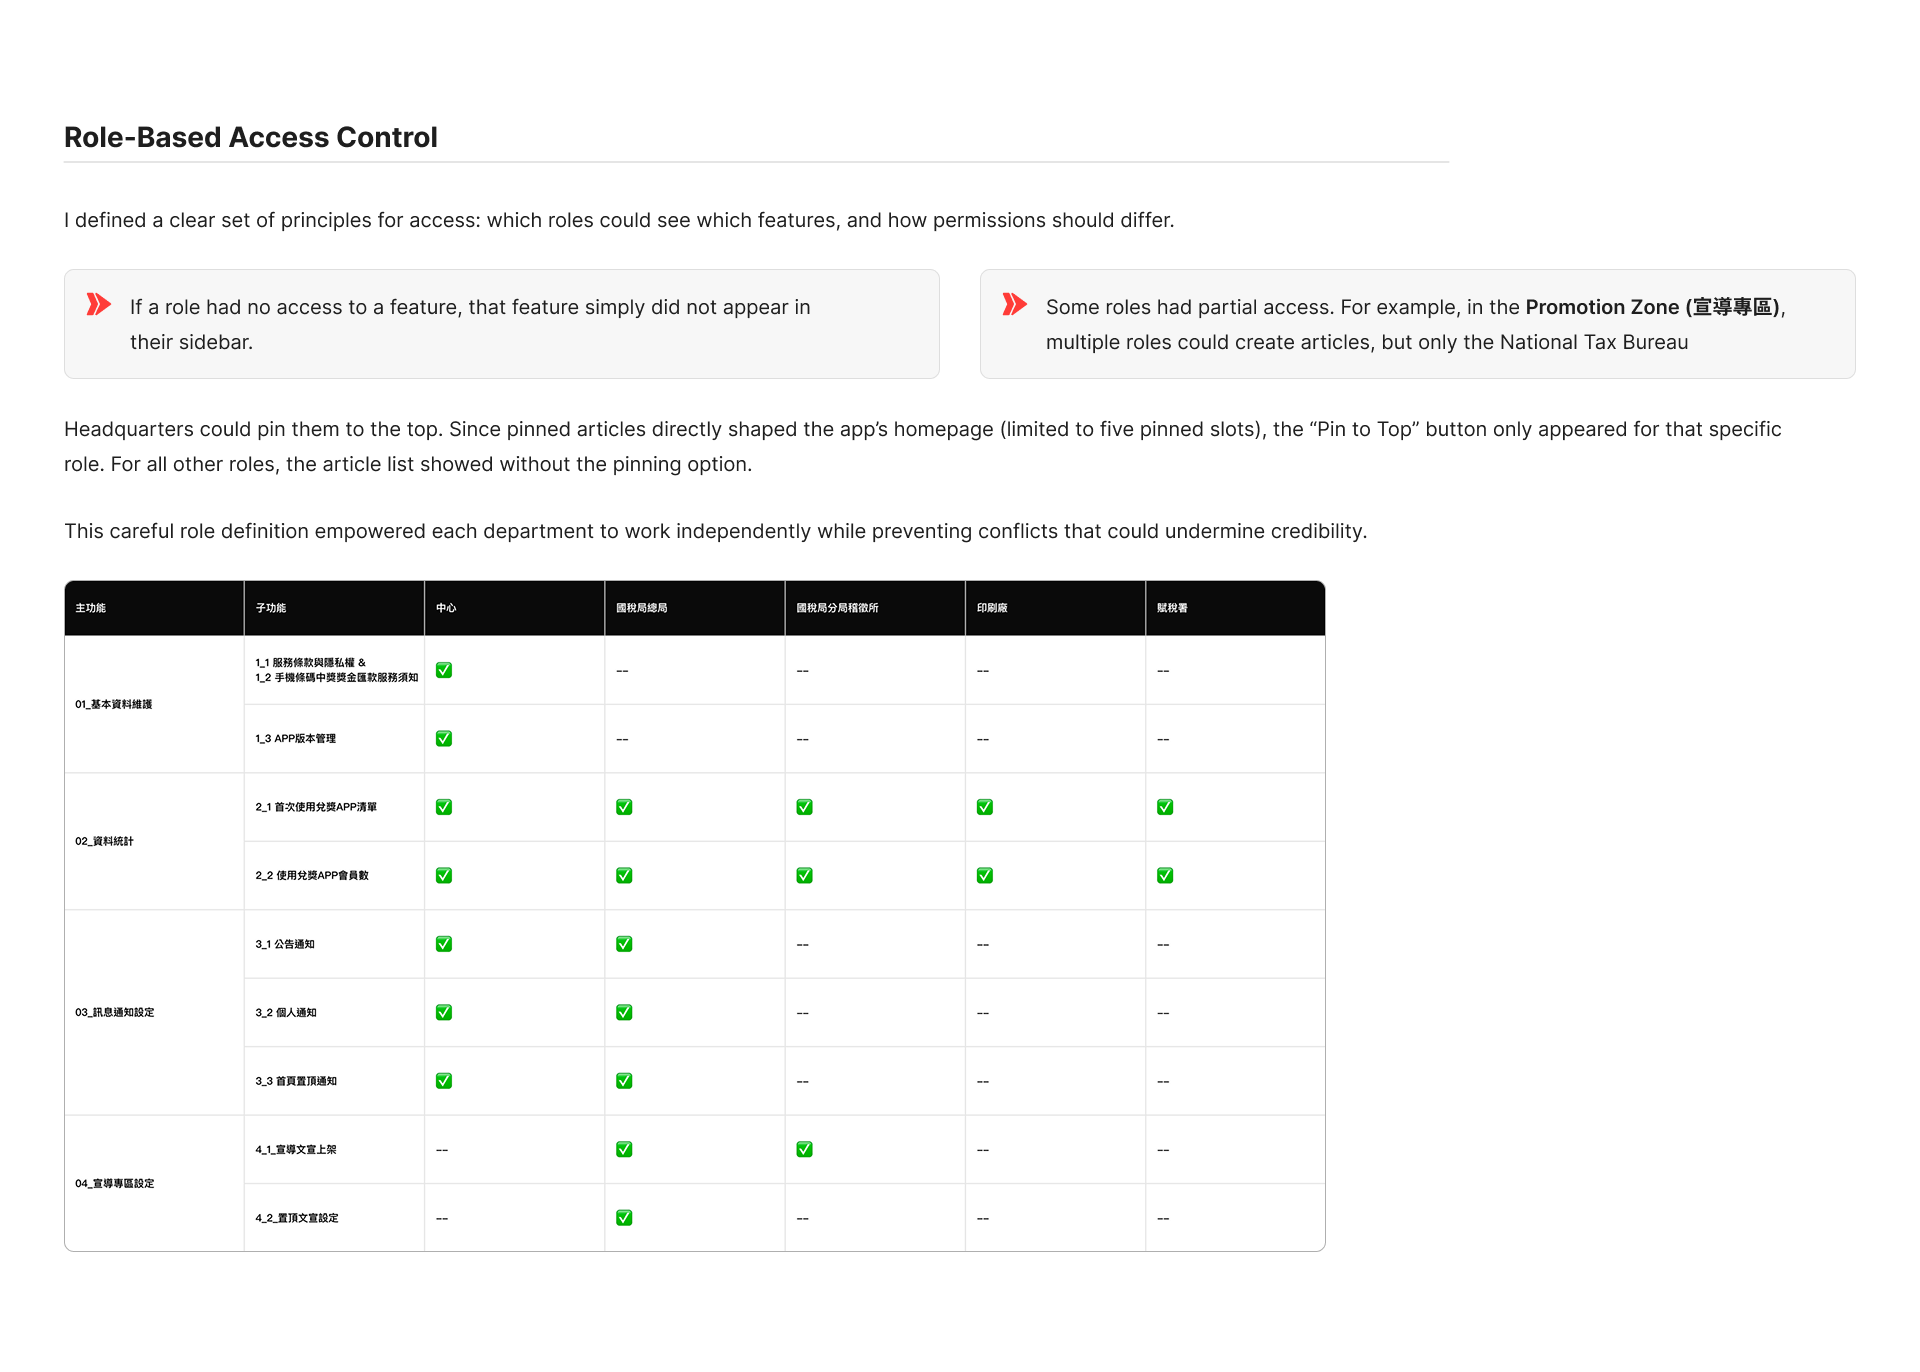Click 中心 checkmark for 1_3 APP版本管理
The height and width of the screenshot is (1372, 1920).
[x=444, y=739]
